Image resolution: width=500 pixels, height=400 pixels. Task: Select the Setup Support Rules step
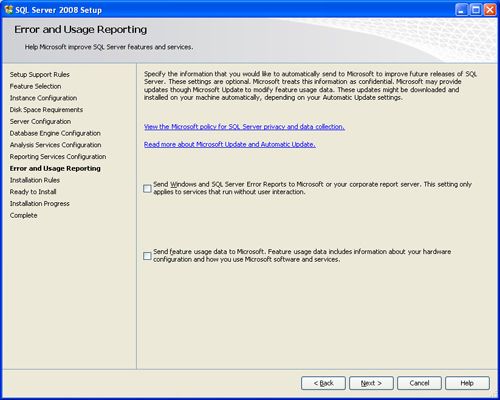coord(40,75)
